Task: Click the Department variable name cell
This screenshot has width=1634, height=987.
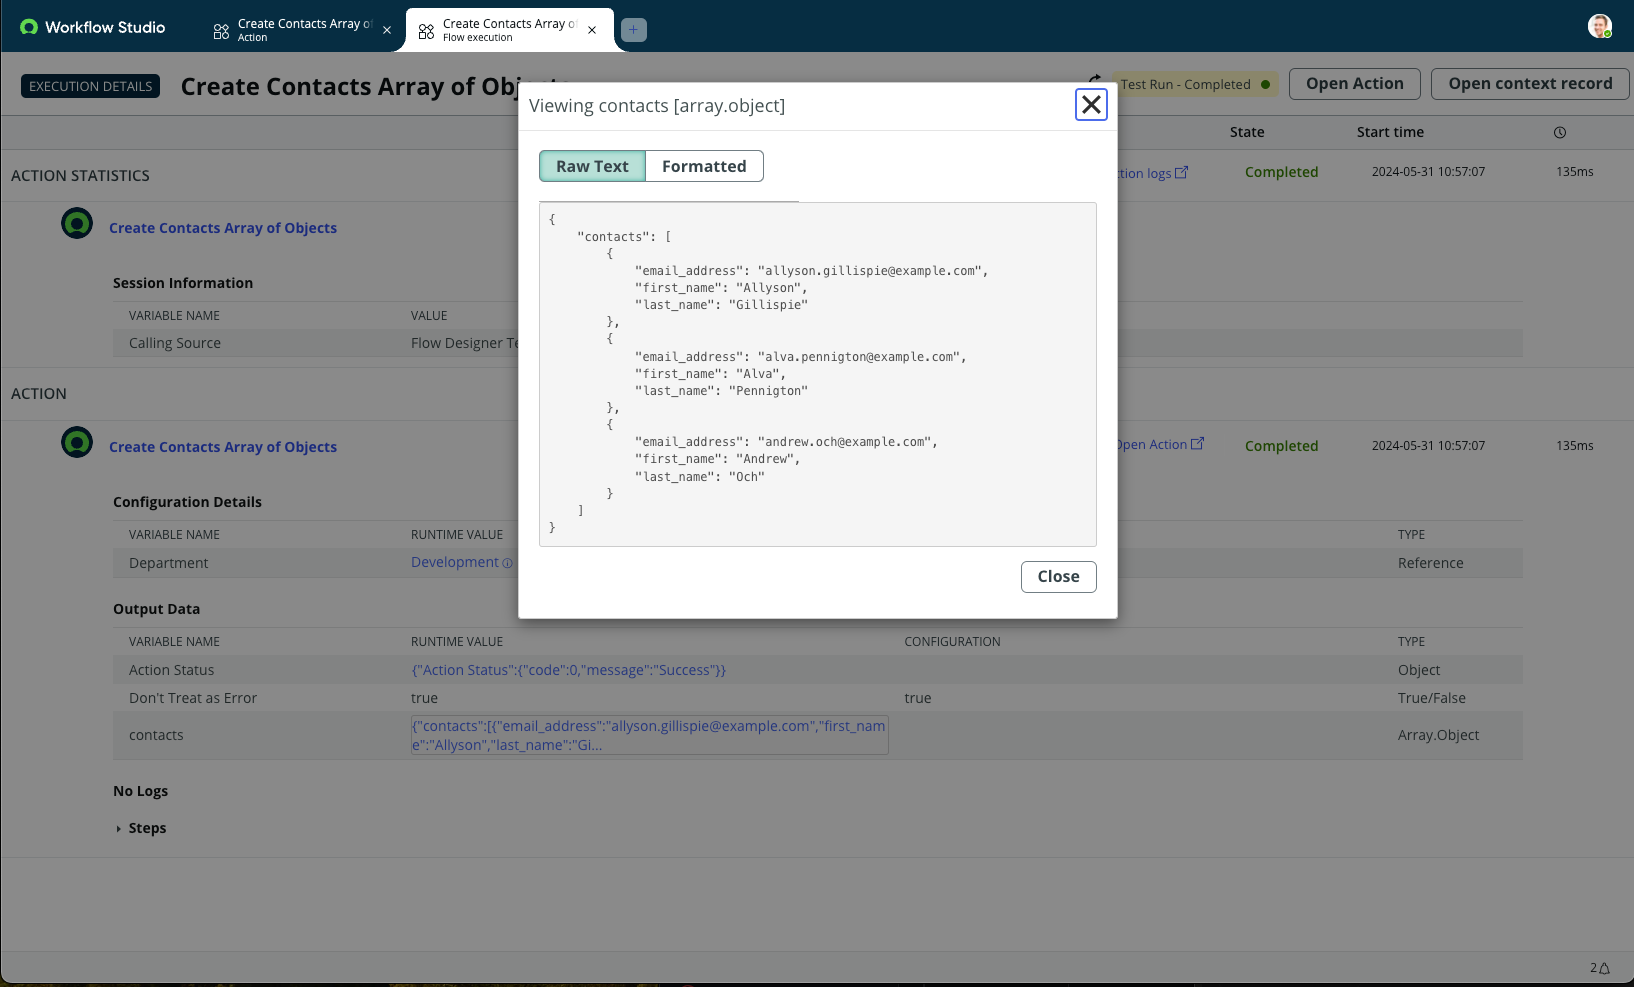Action: pyautogui.click(x=168, y=563)
